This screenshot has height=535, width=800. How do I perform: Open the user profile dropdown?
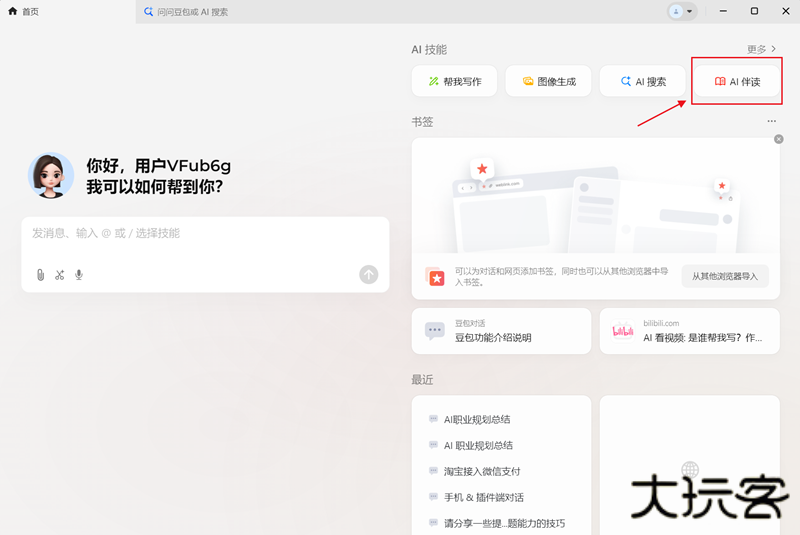coord(681,11)
